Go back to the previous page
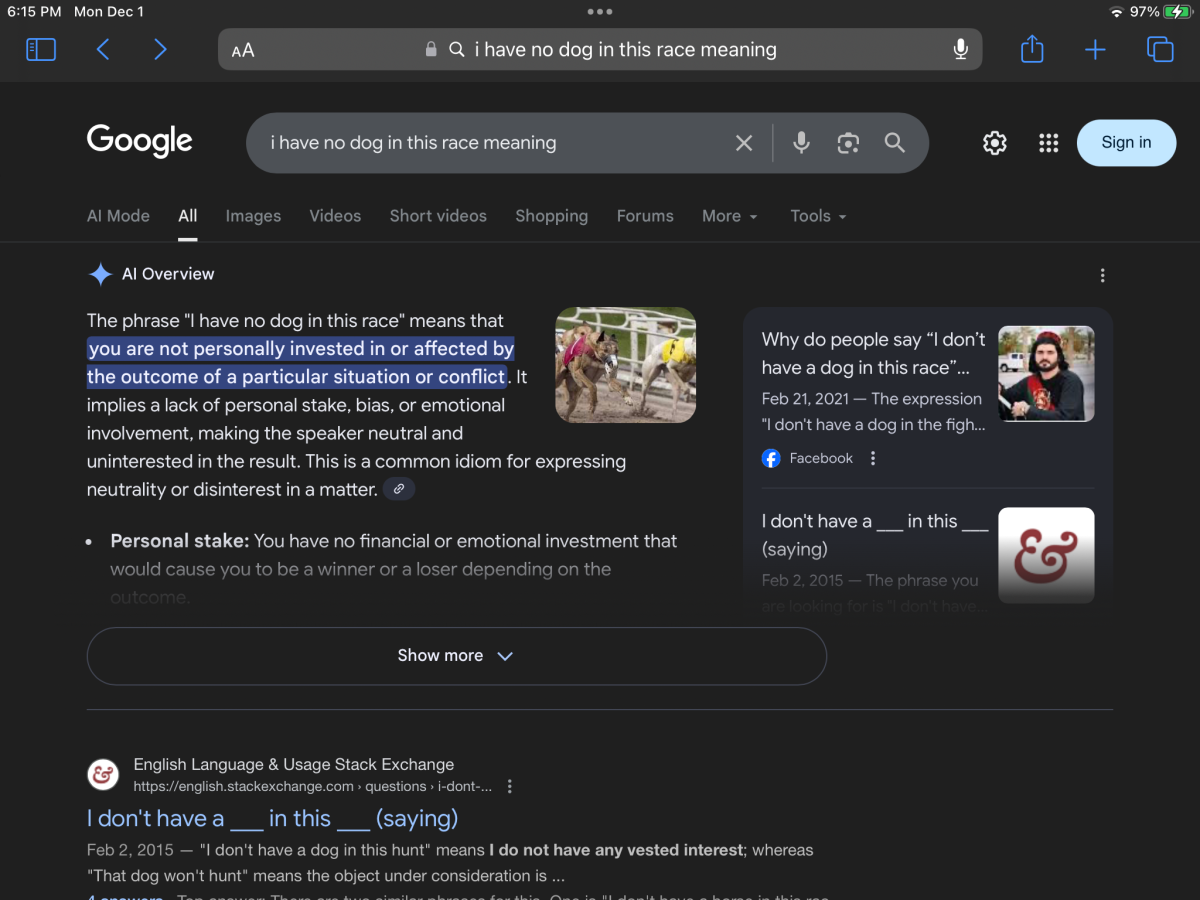The image size is (1200, 900). [102, 49]
